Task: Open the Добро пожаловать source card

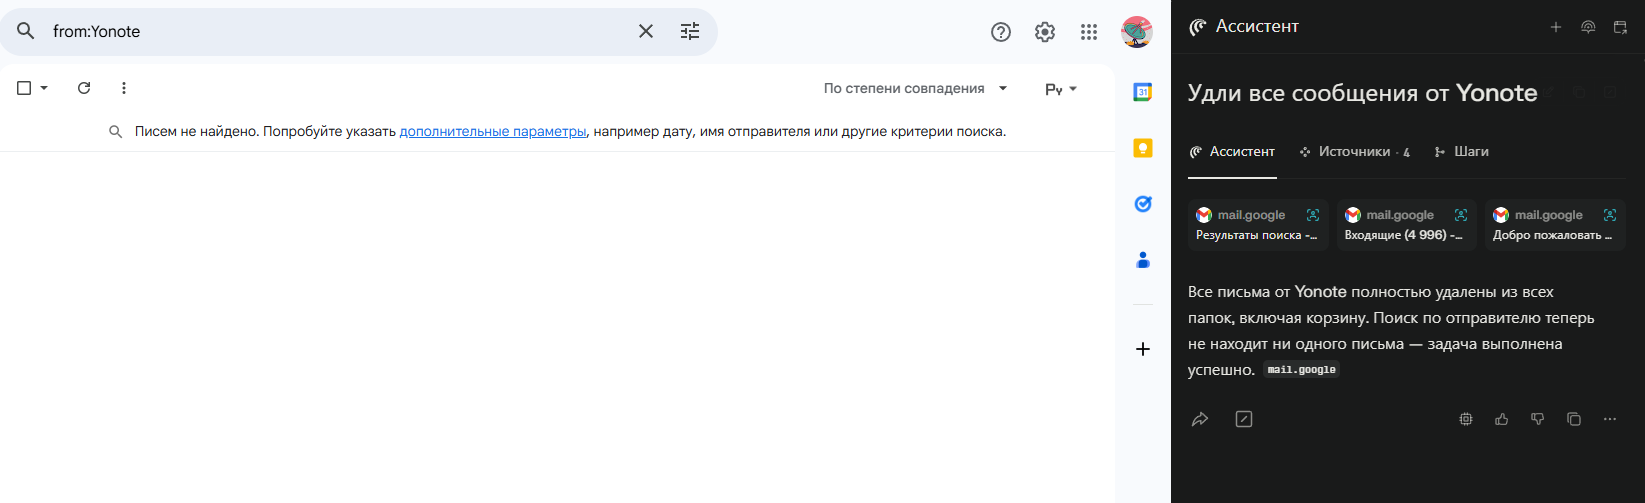Action: click(x=1555, y=224)
